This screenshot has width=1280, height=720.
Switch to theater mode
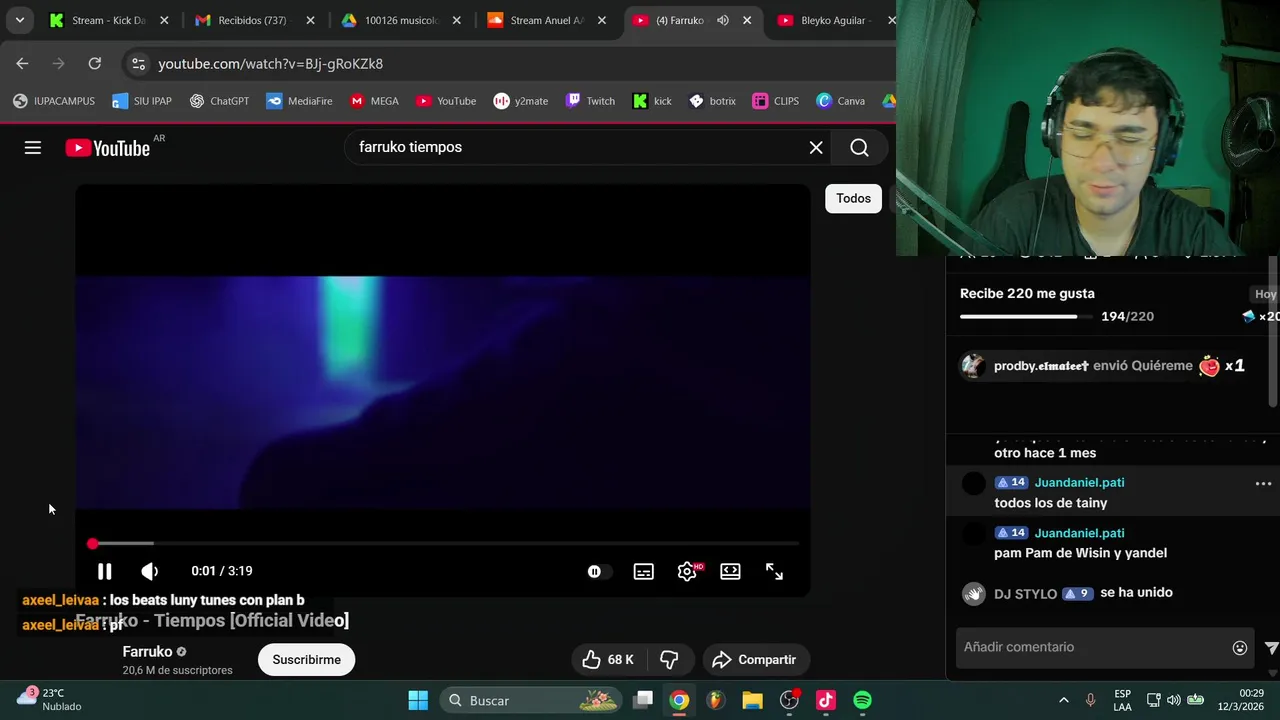pos(731,571)
